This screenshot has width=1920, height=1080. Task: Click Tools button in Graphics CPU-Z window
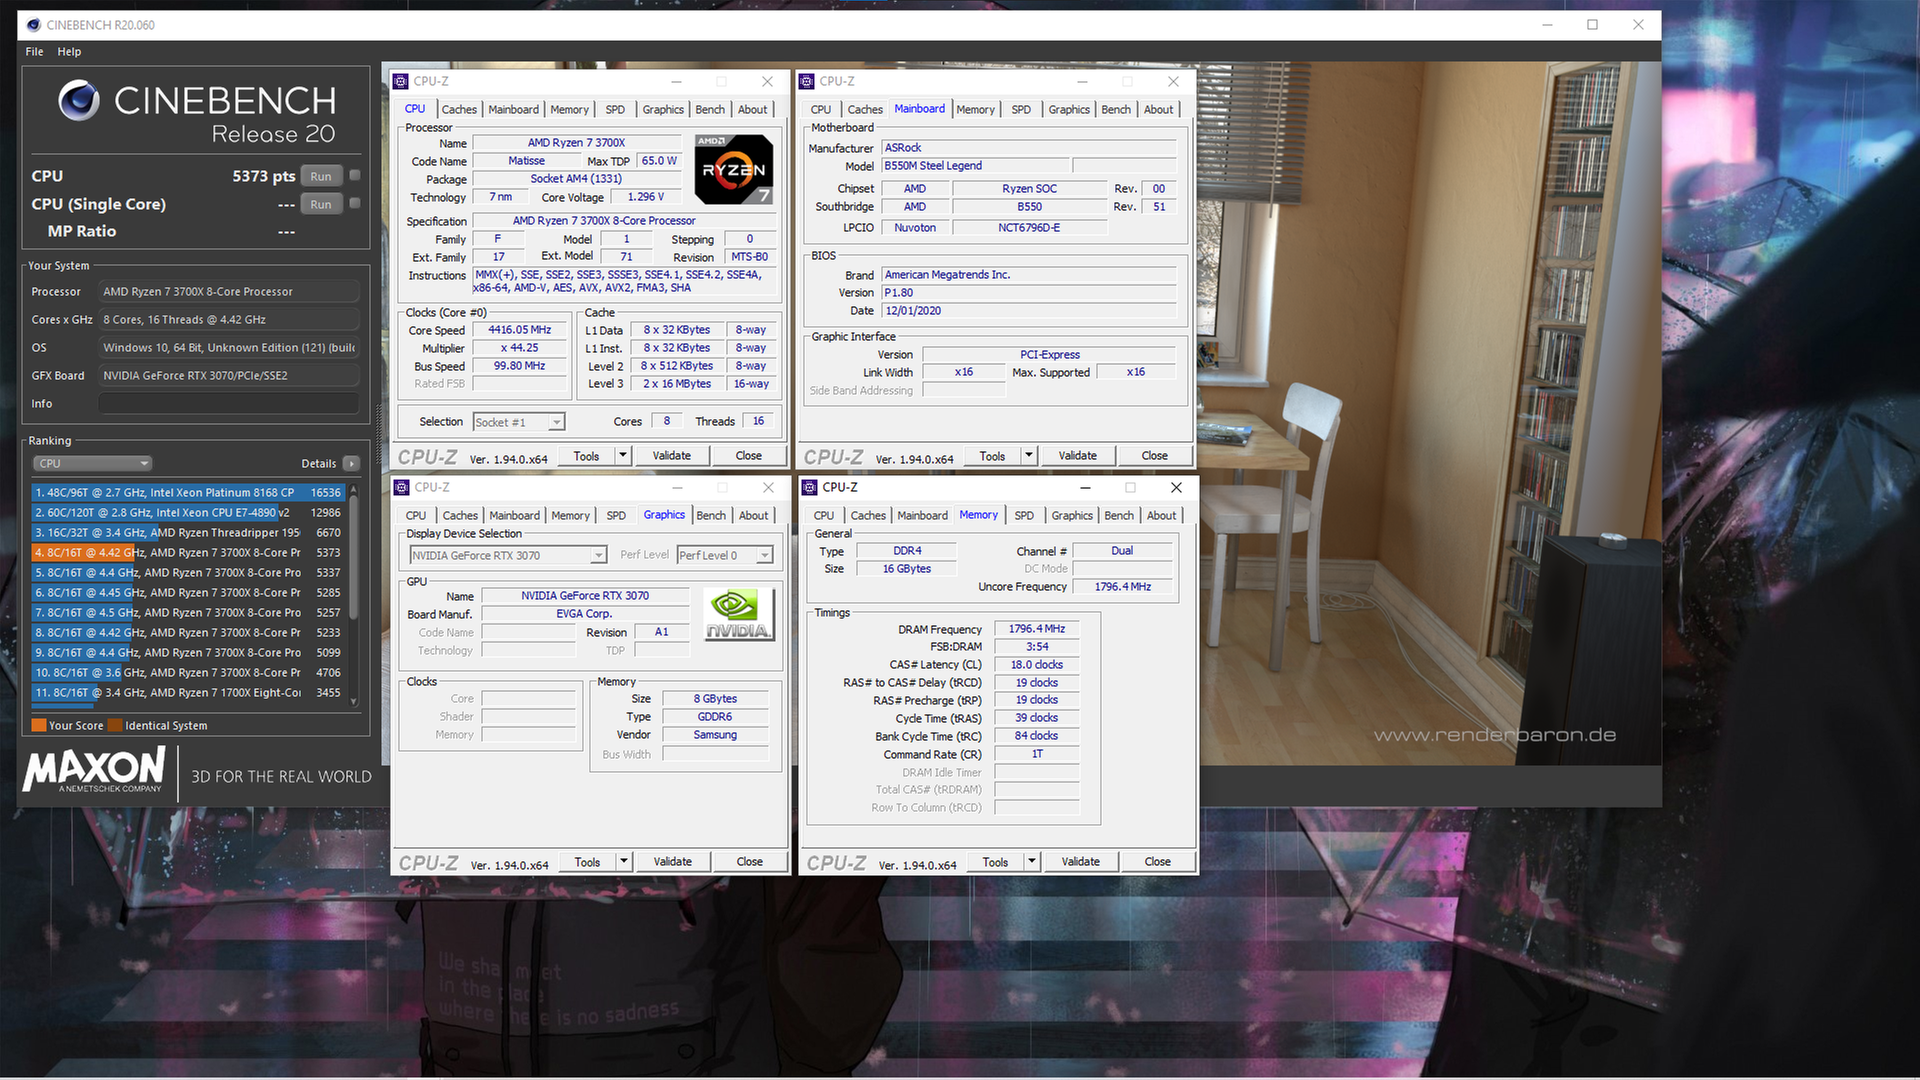(588, 861)
